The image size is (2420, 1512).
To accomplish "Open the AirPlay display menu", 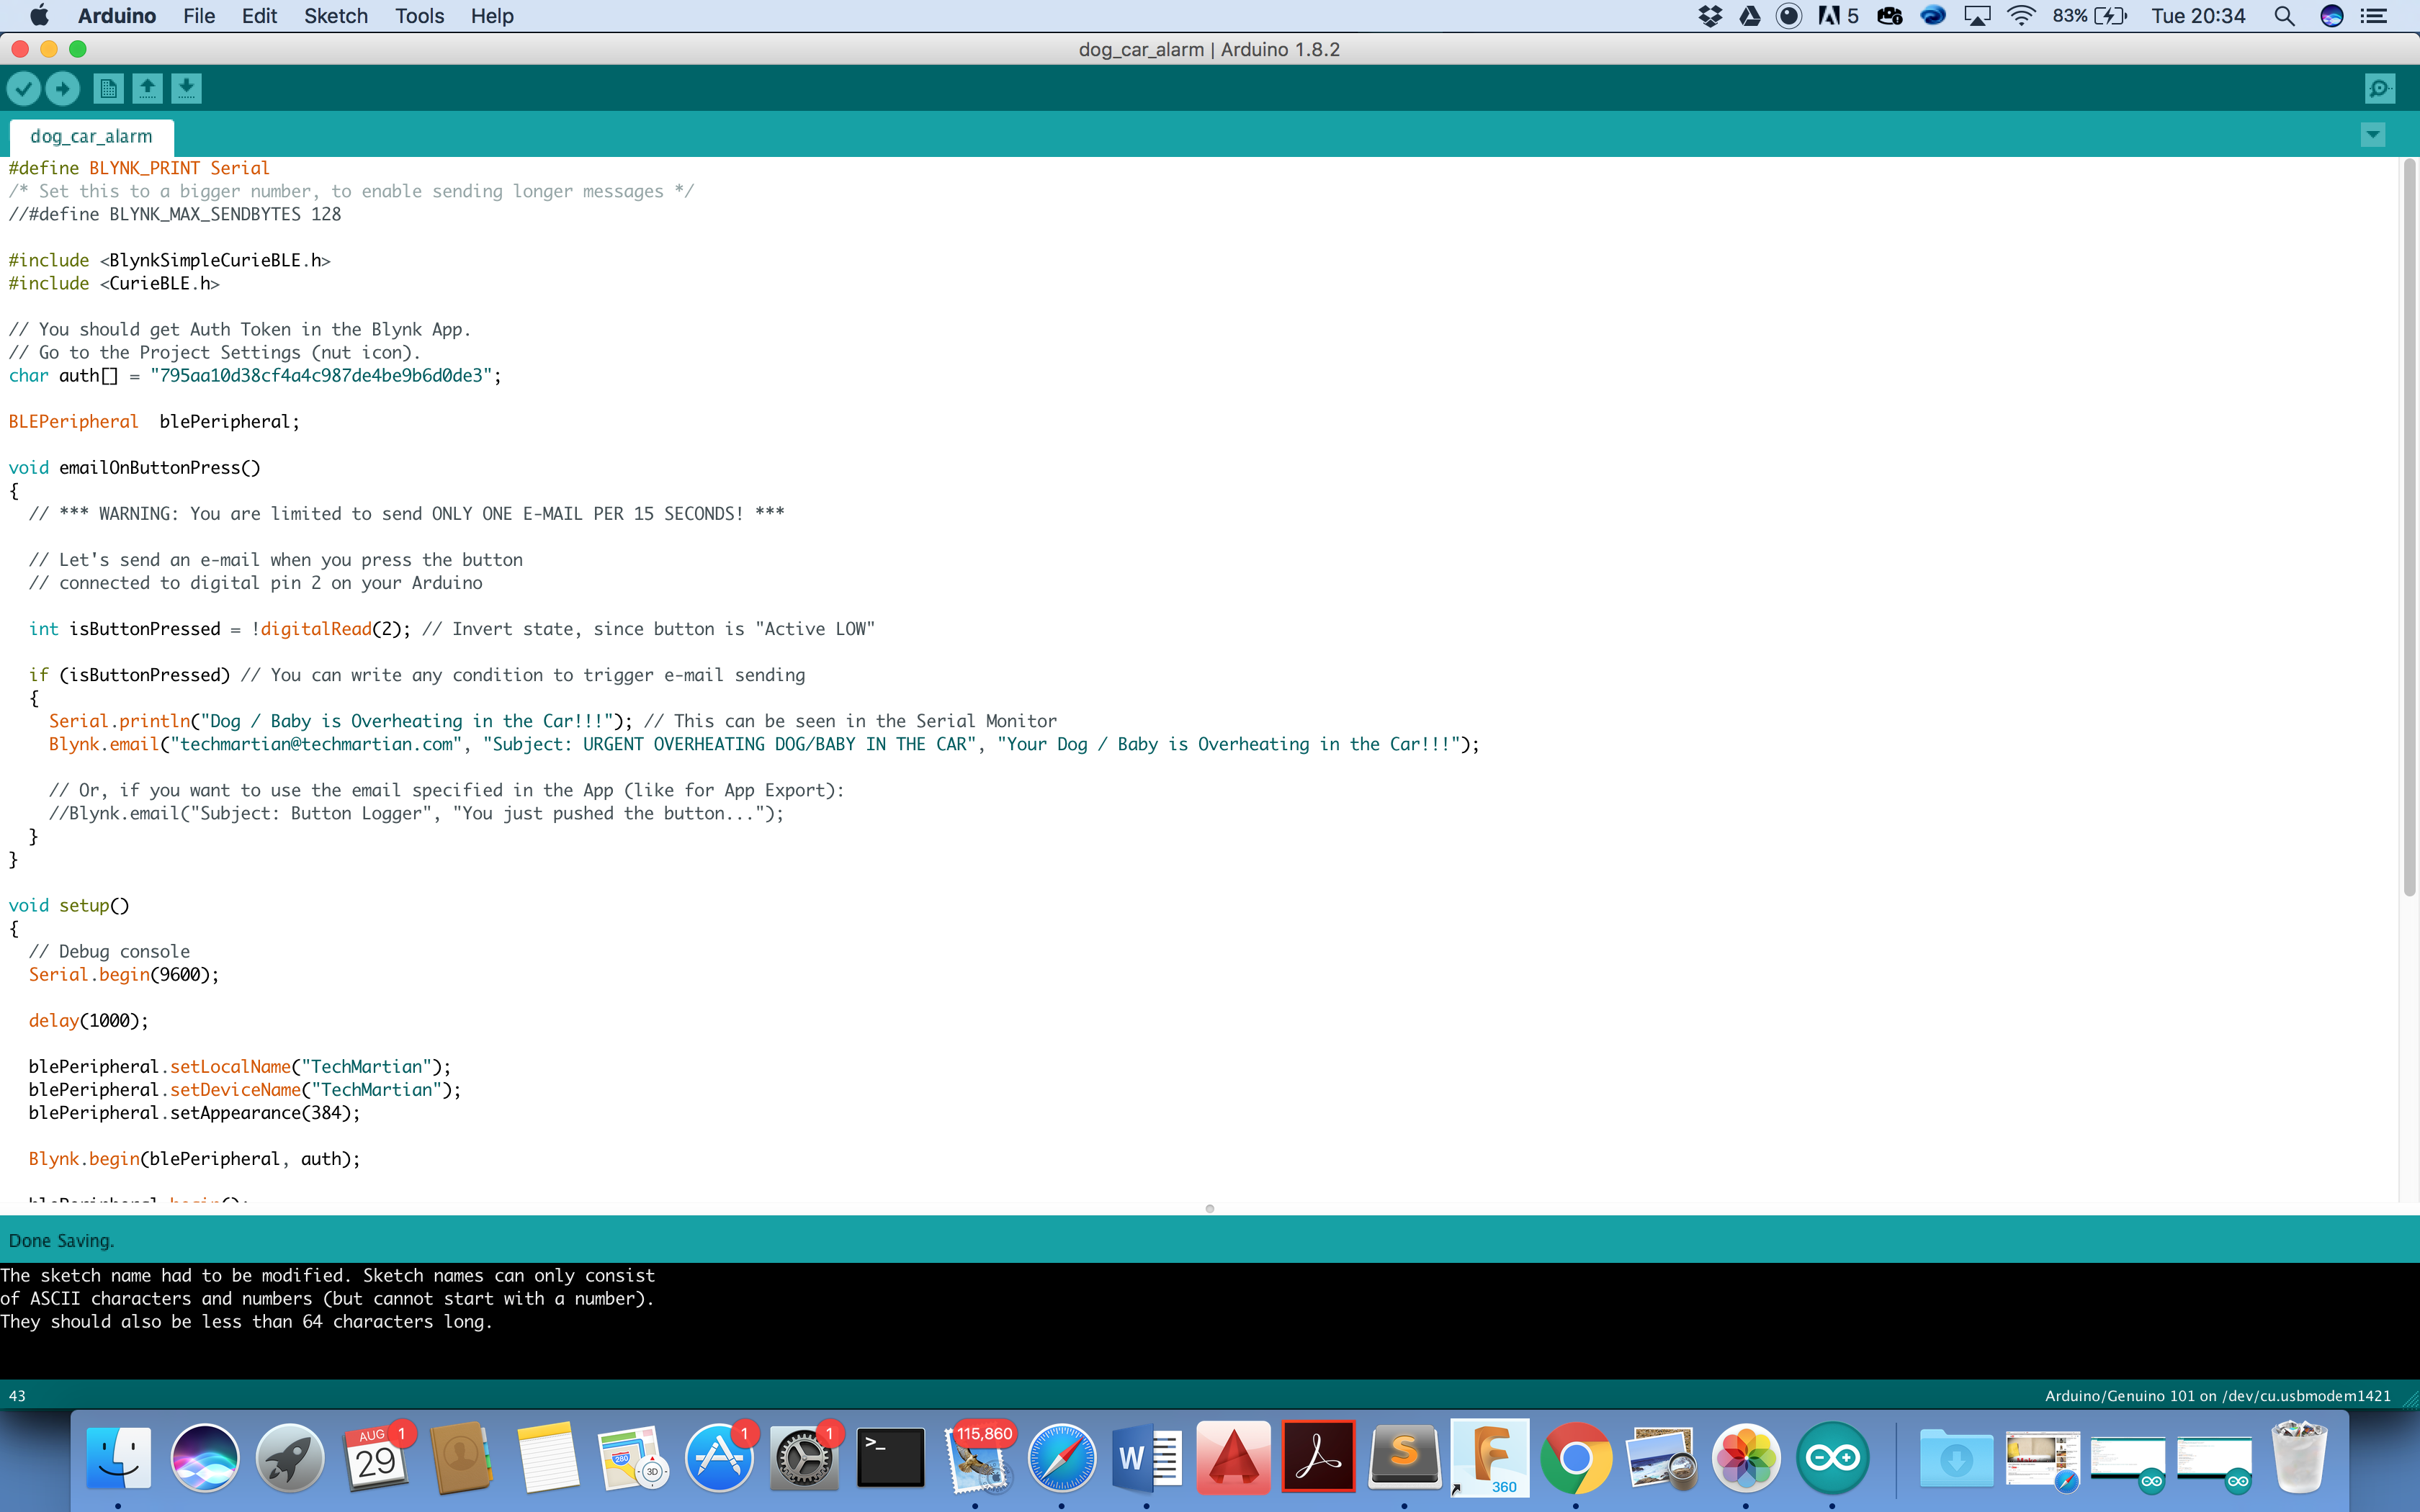I will click(x=1977, y=16).
